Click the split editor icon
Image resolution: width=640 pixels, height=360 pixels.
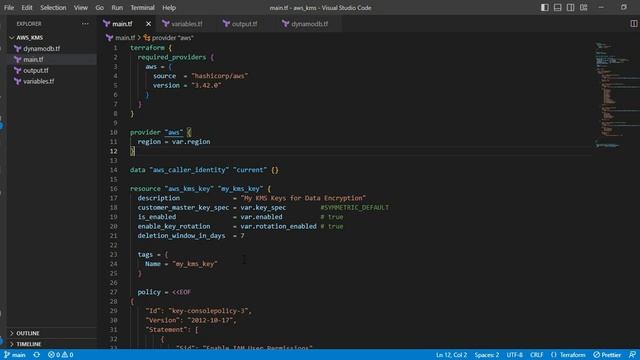pyautogui.click(x=633, y=24)
